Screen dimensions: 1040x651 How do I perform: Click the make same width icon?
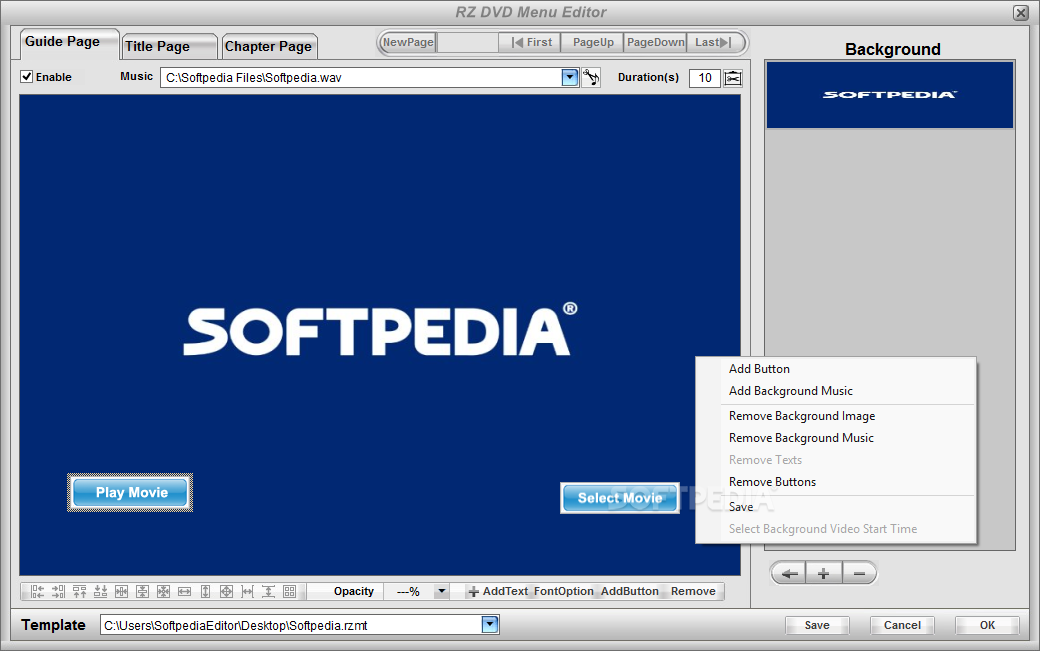[184, 591]
